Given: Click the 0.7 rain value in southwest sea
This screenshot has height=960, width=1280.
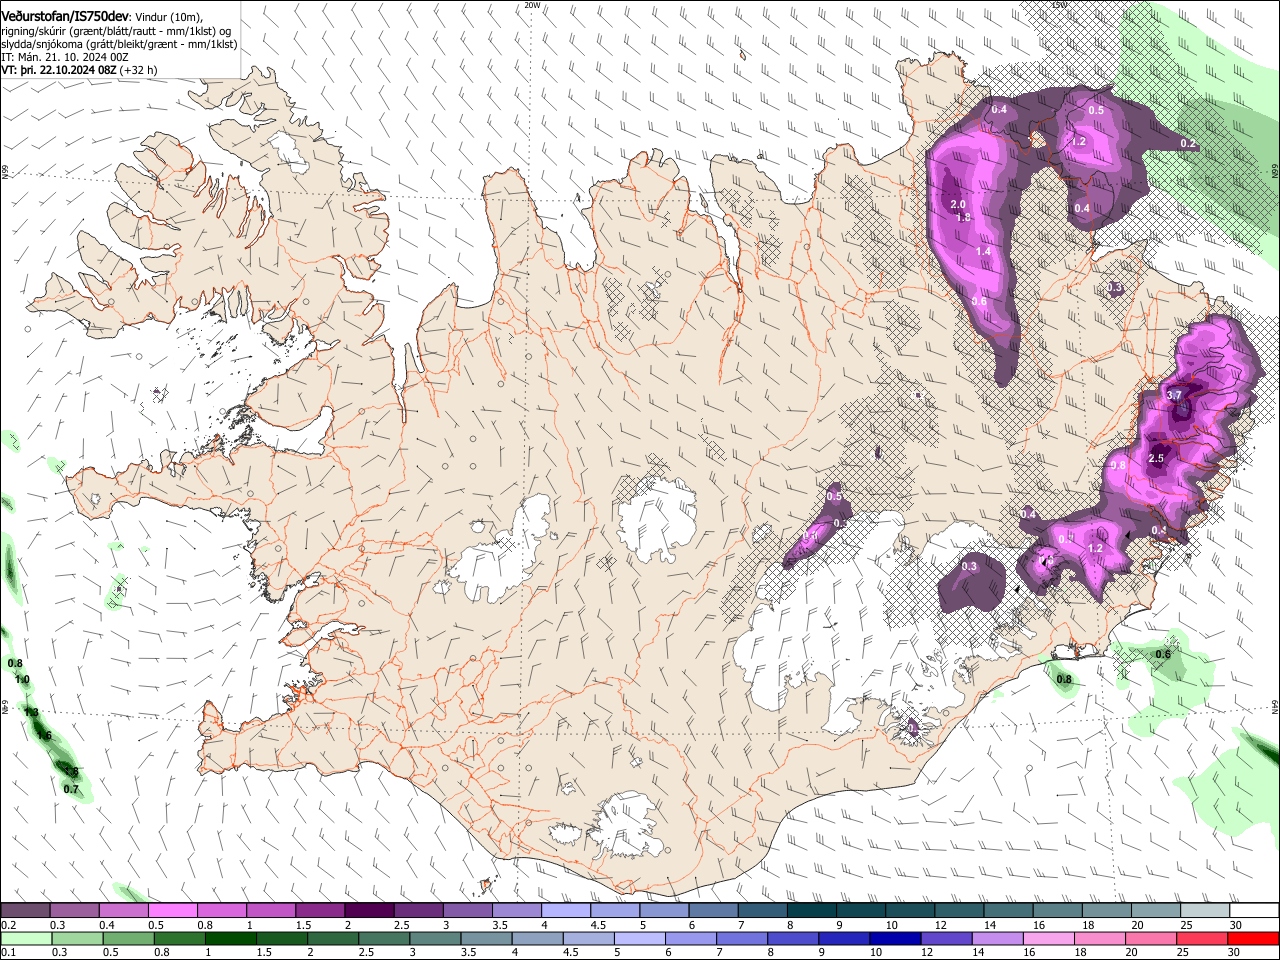Looking at the screenshot, I should click(71, 789).
